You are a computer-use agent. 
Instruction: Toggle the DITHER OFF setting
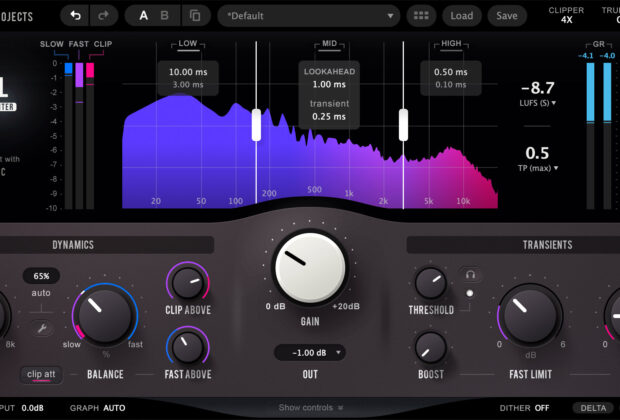(x=524, y=408)
